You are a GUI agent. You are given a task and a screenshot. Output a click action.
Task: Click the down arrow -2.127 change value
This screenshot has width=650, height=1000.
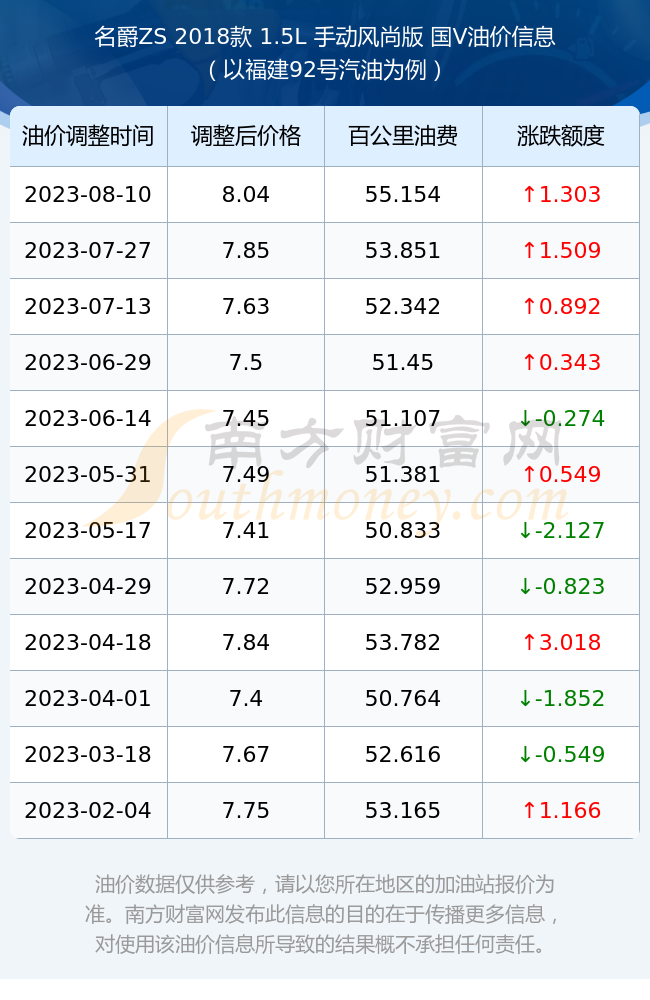pos(561,531)
